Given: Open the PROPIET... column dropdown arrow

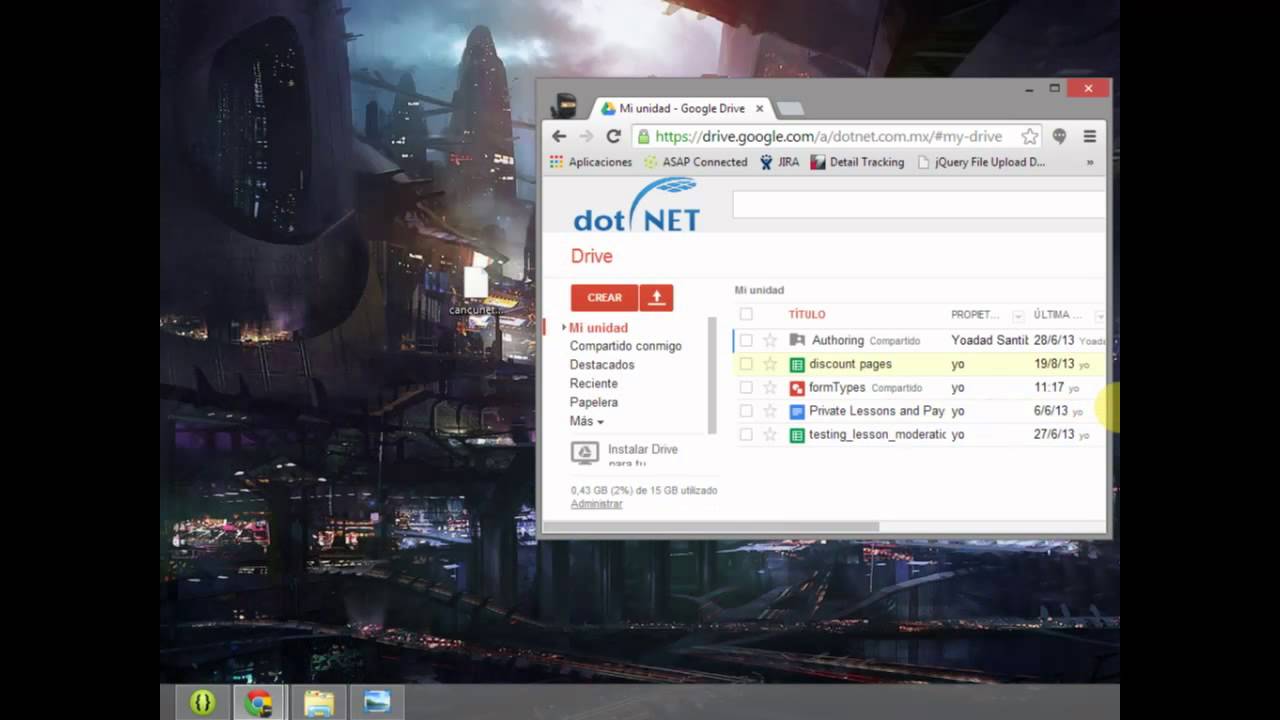Looking at the screenshot, I should [x=1018, y=316].
